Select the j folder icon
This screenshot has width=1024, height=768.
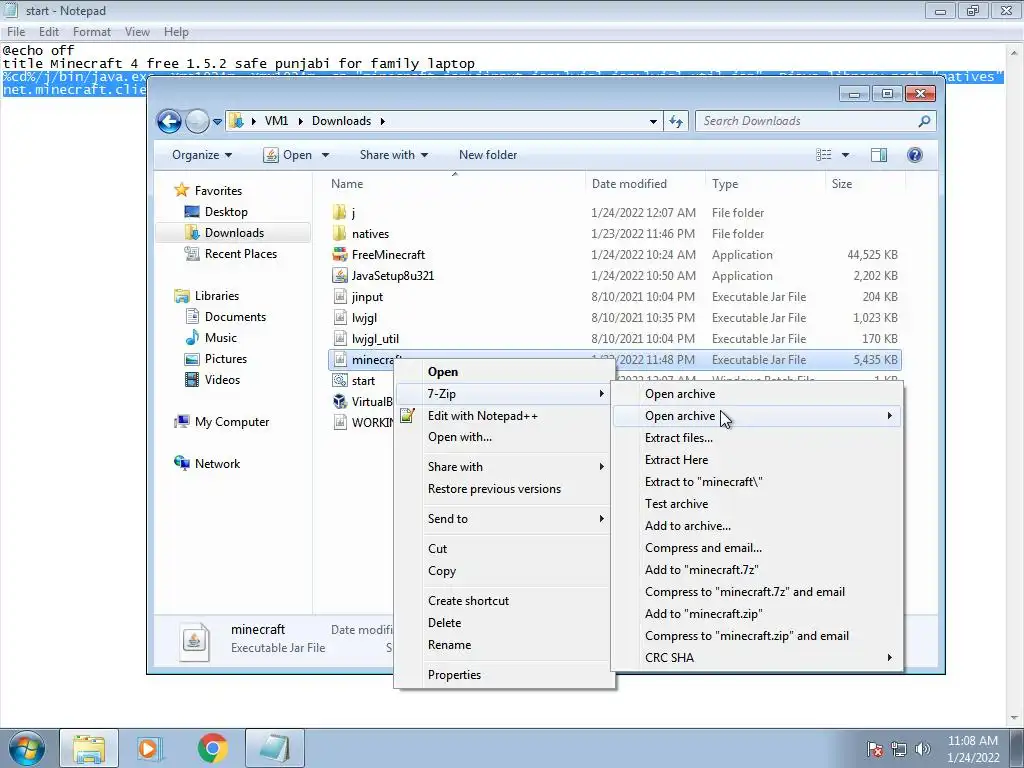(340, 213)
